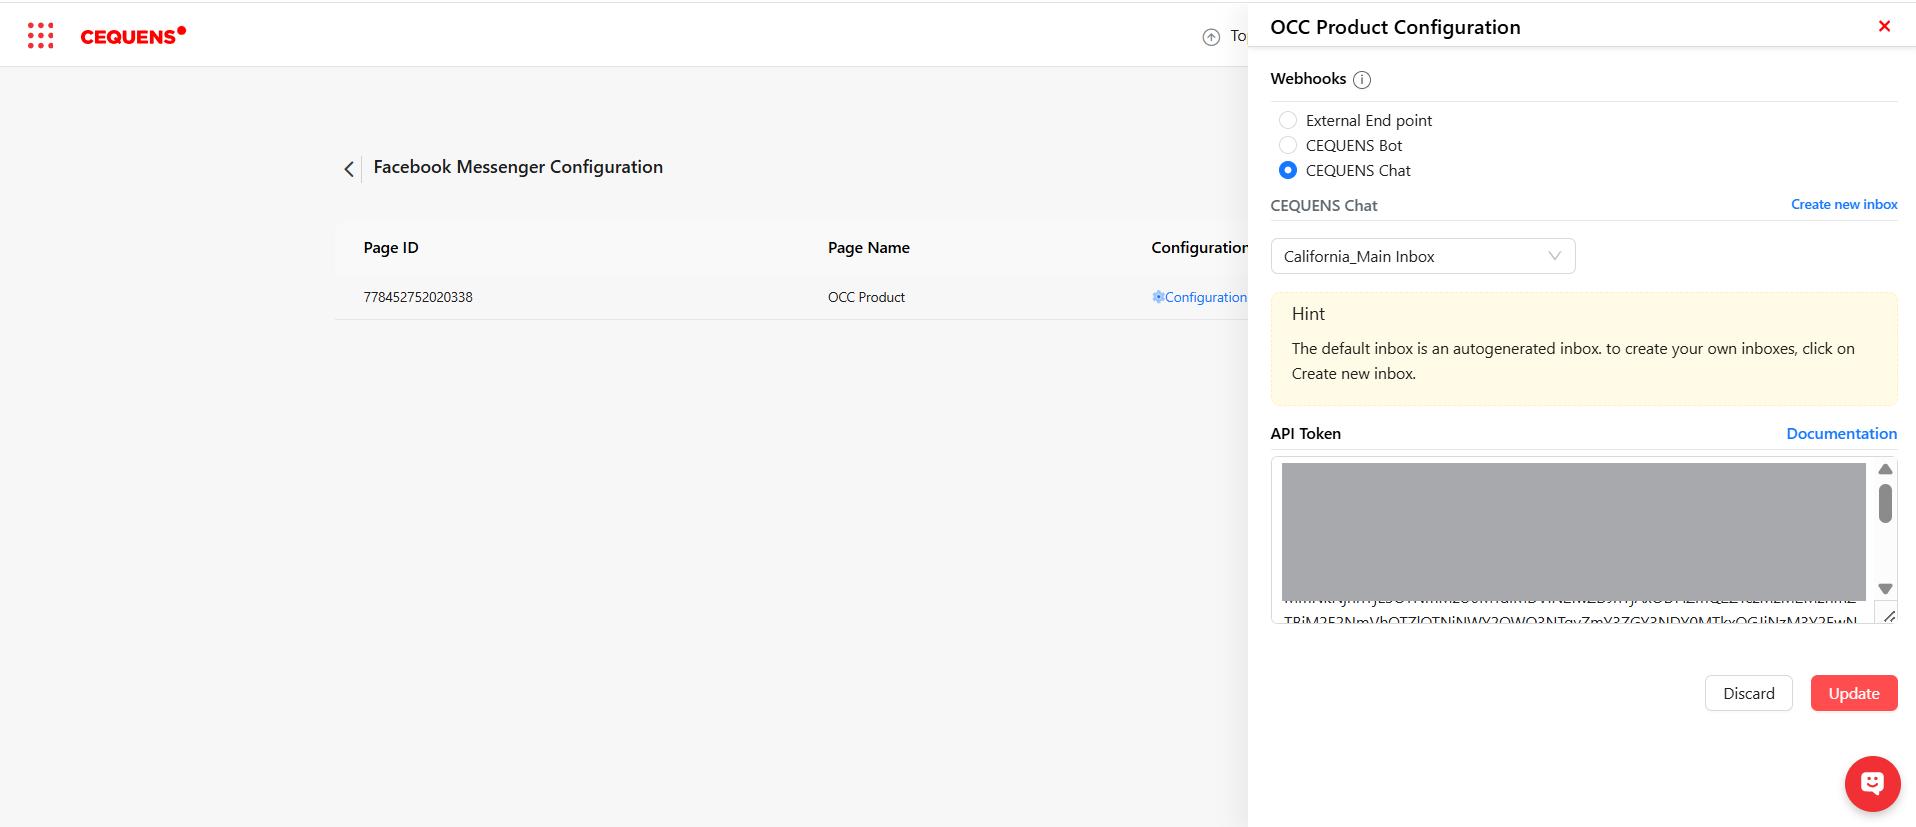Viewport: 1916px width, 827px height.
Task: Click the API token scrollbar down arrow
Action: click(x=1885, y=589)
